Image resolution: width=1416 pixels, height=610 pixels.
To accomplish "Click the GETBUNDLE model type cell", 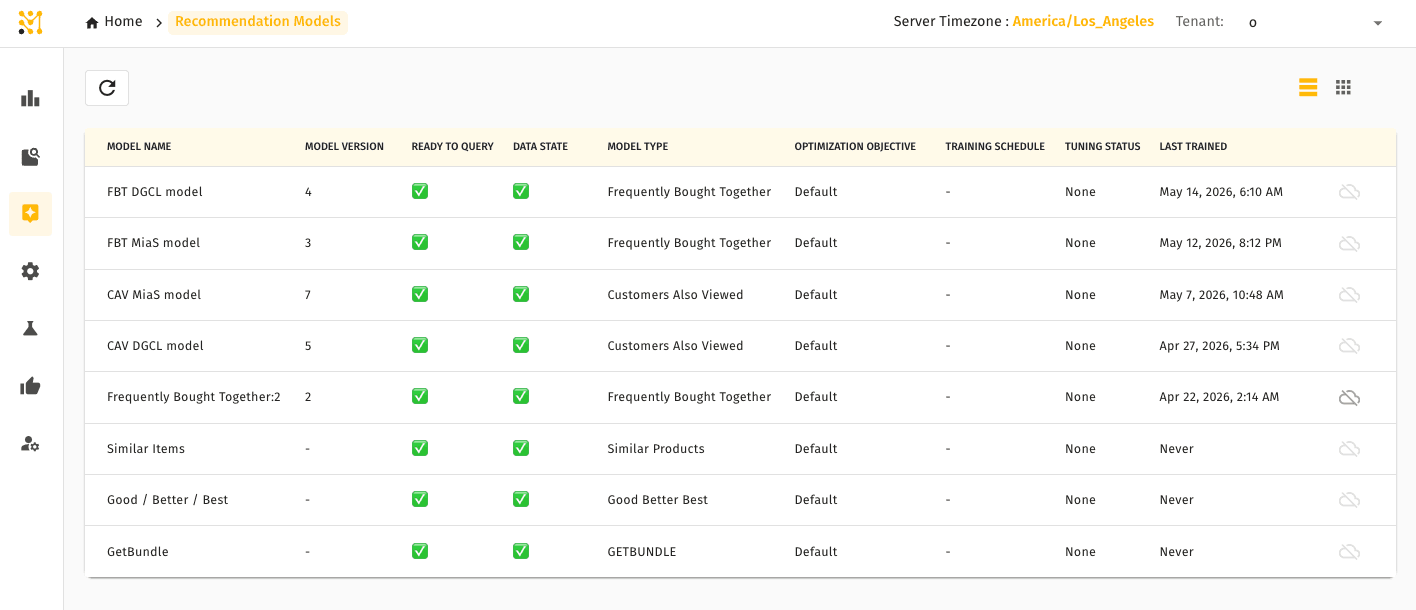I will 642,552.
